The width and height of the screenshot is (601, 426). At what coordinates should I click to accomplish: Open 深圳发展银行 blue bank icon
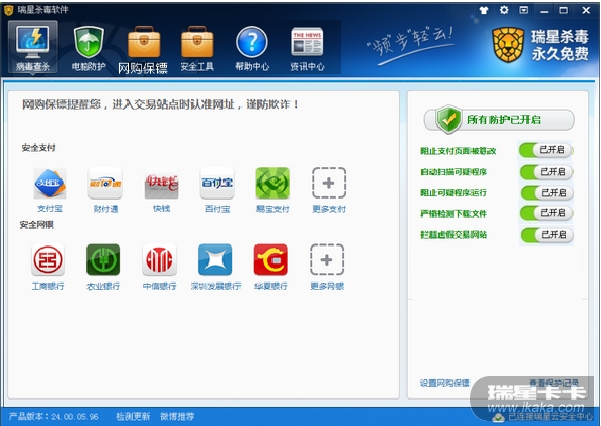click(215, 260)
